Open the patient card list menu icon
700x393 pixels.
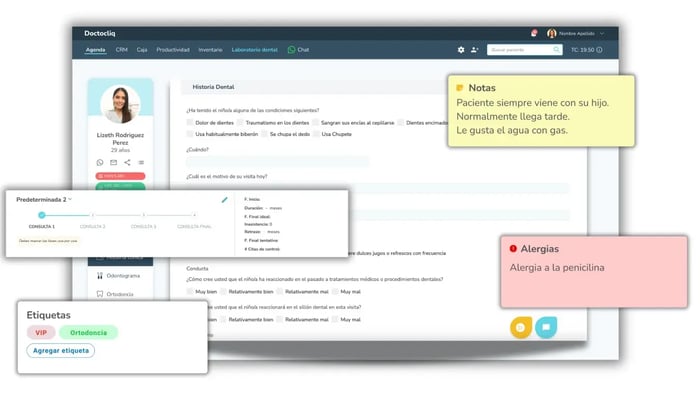pos(141,163)
